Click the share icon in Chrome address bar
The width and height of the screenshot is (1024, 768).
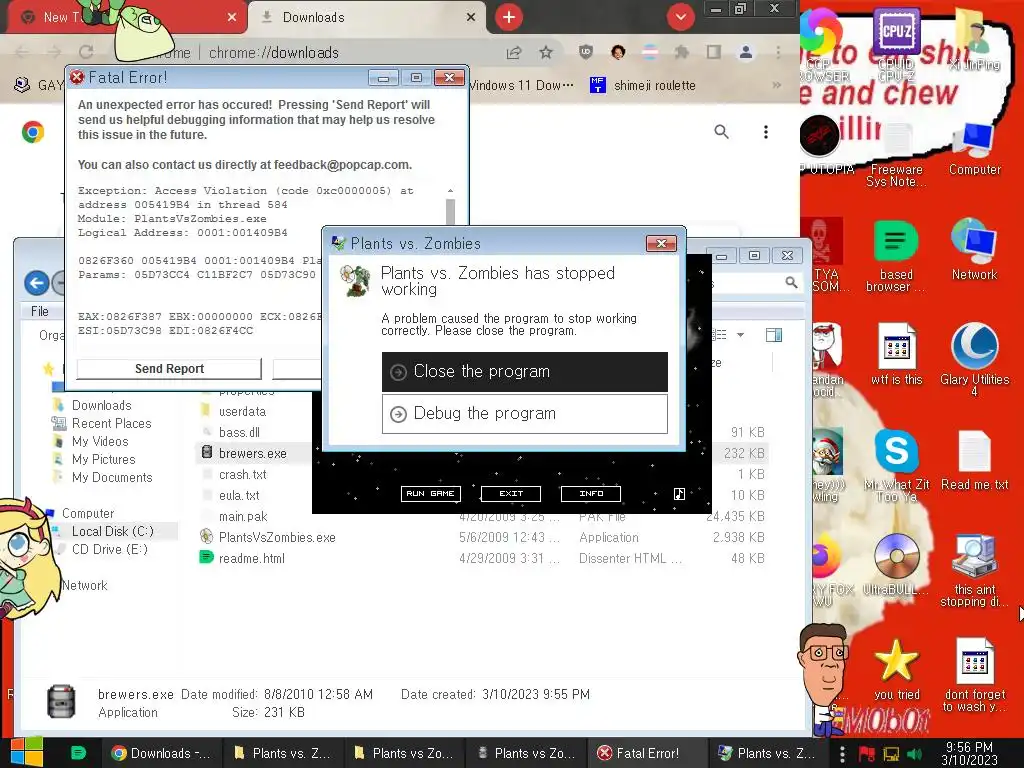click(514, 52)
